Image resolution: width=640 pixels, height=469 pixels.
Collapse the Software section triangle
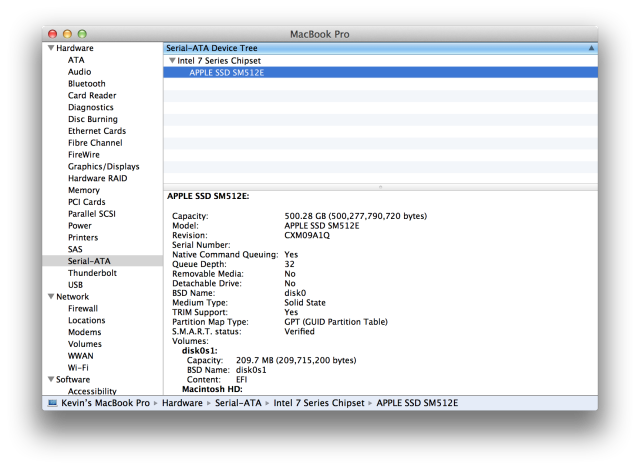click(x=51, y=379)
